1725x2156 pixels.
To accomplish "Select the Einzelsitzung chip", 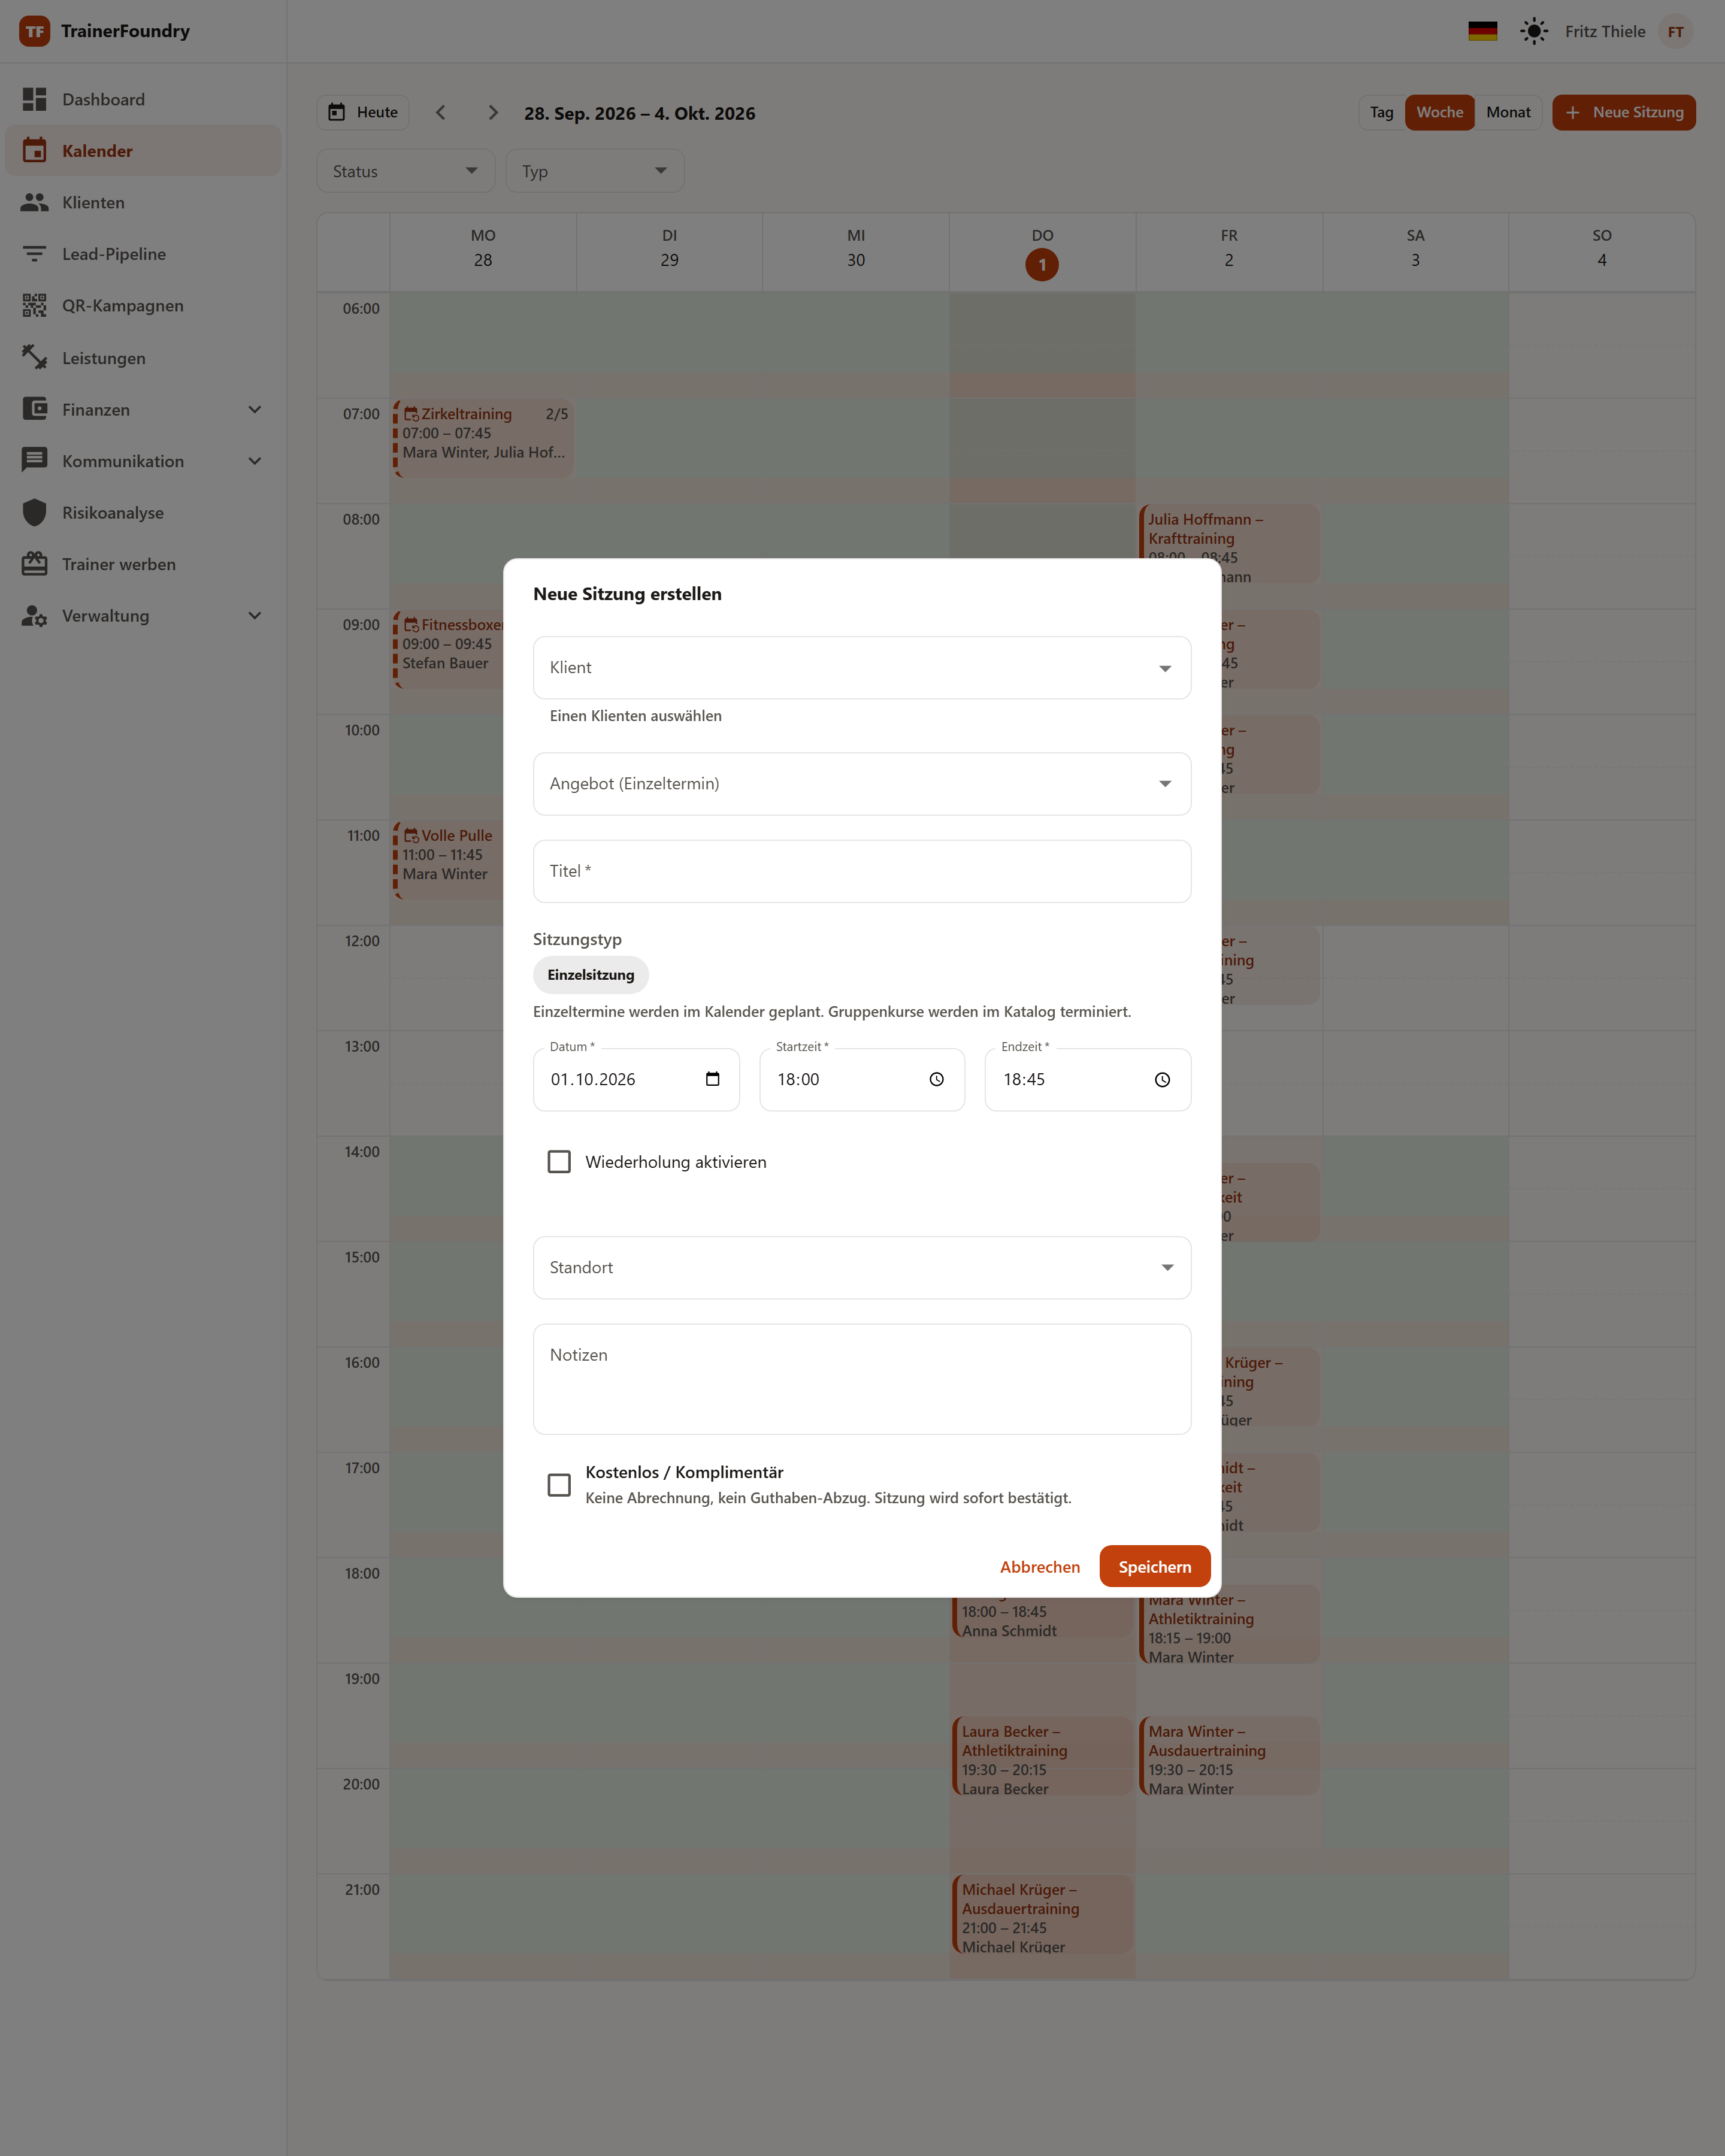I will (590, 974).
